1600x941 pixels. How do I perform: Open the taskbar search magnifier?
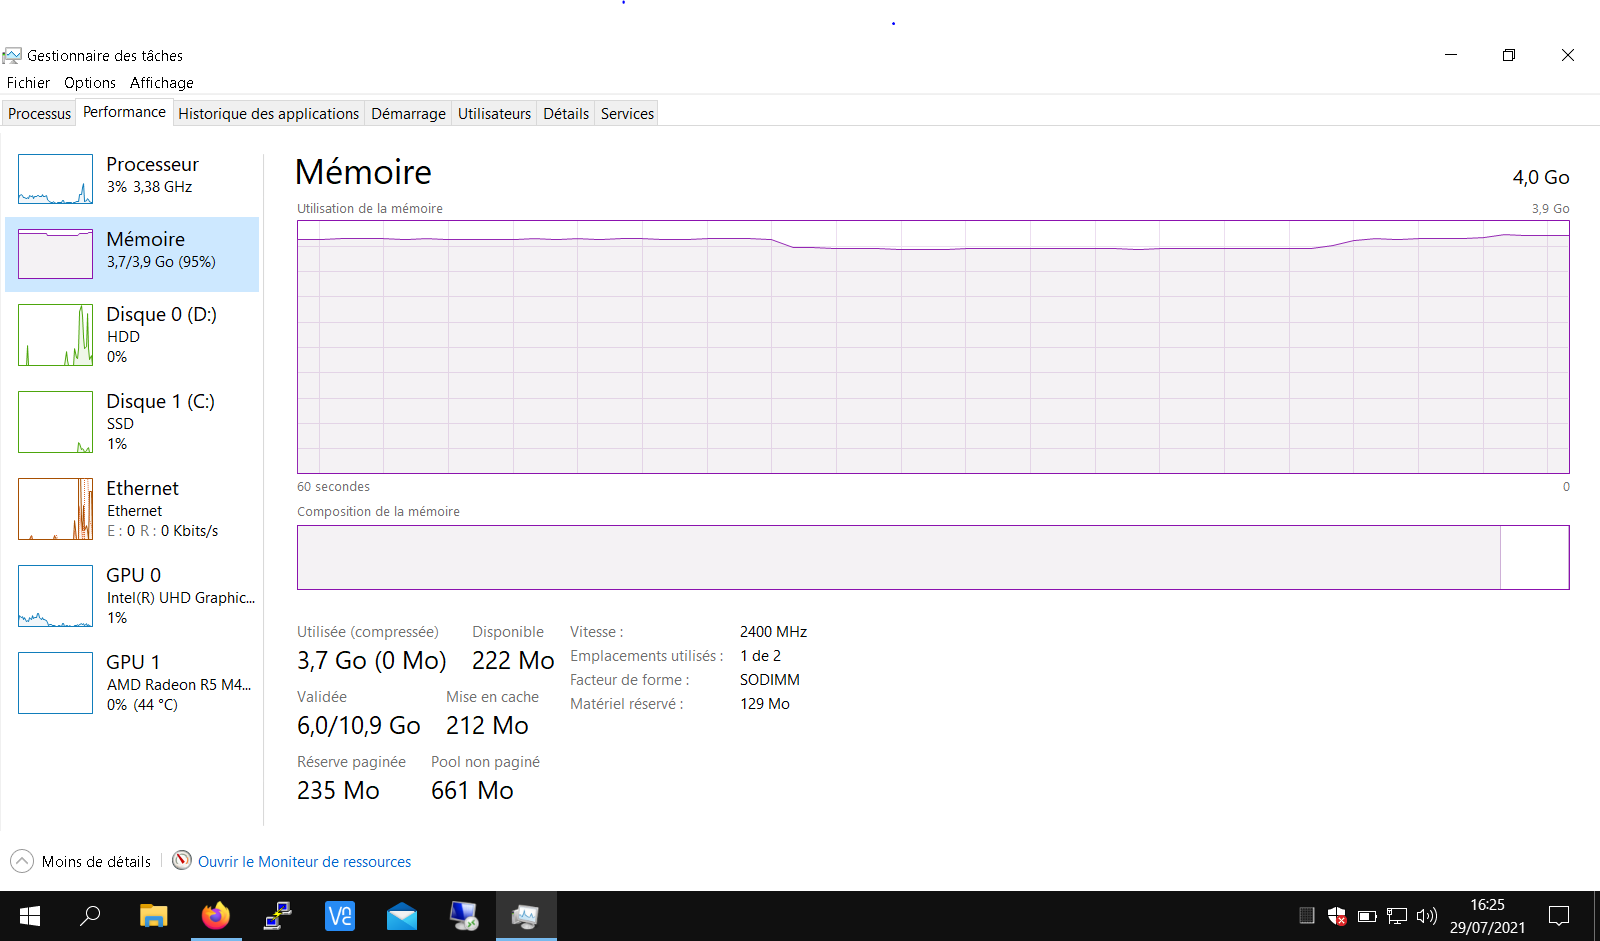tap(90, 916)
